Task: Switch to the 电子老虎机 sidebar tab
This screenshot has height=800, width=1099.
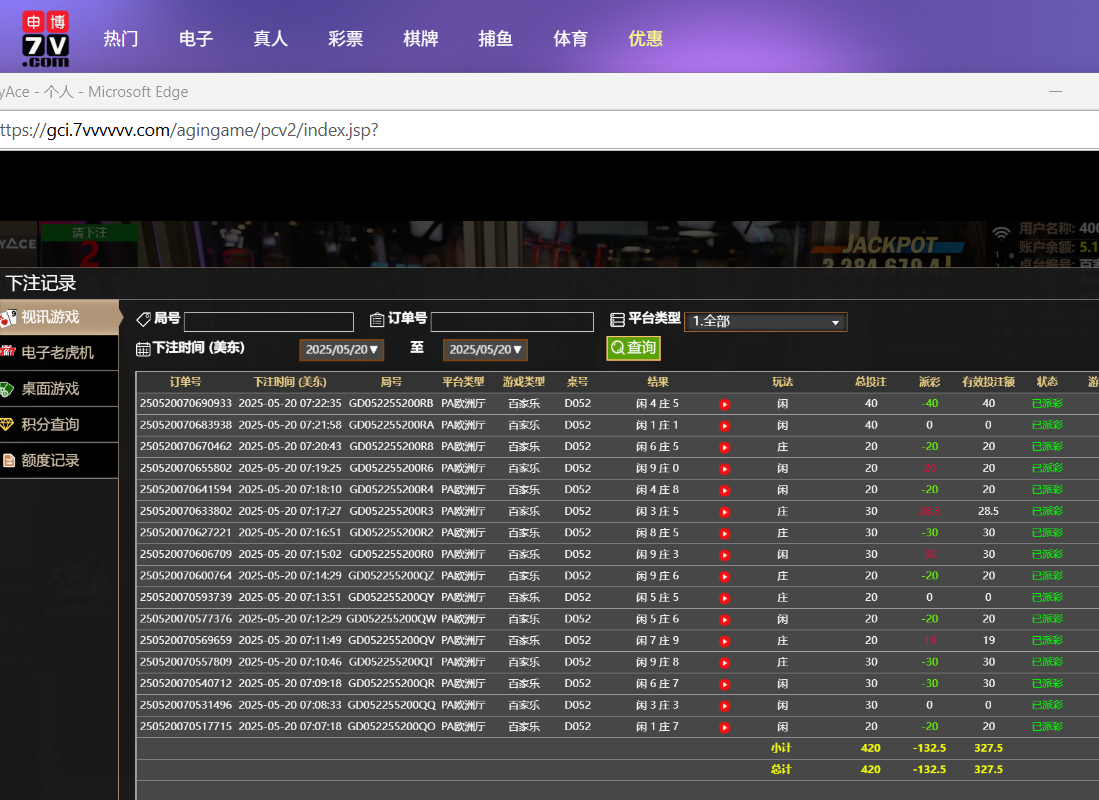Action: click(58, 353)
